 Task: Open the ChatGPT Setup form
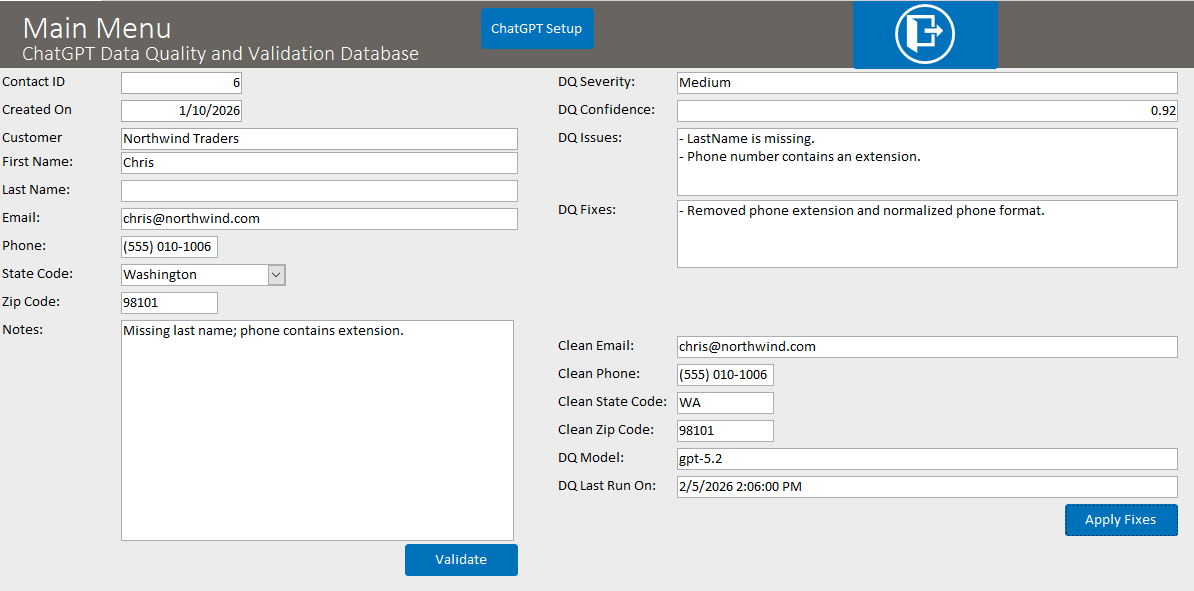[537, 29]
